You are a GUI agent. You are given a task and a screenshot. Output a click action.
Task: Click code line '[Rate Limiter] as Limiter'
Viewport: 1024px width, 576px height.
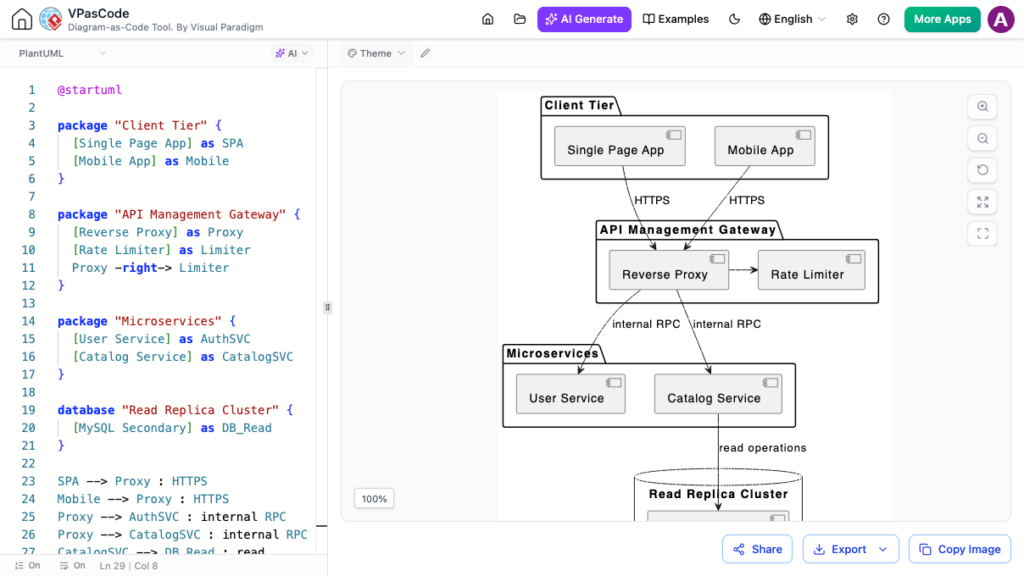point(161,250)
